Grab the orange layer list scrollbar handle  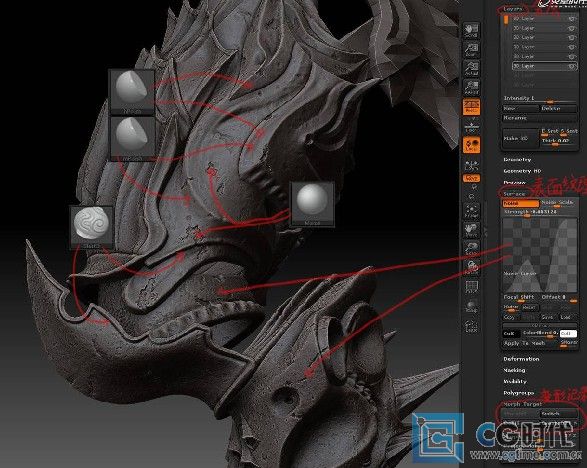pyautogui.click(x=506, y=20)
